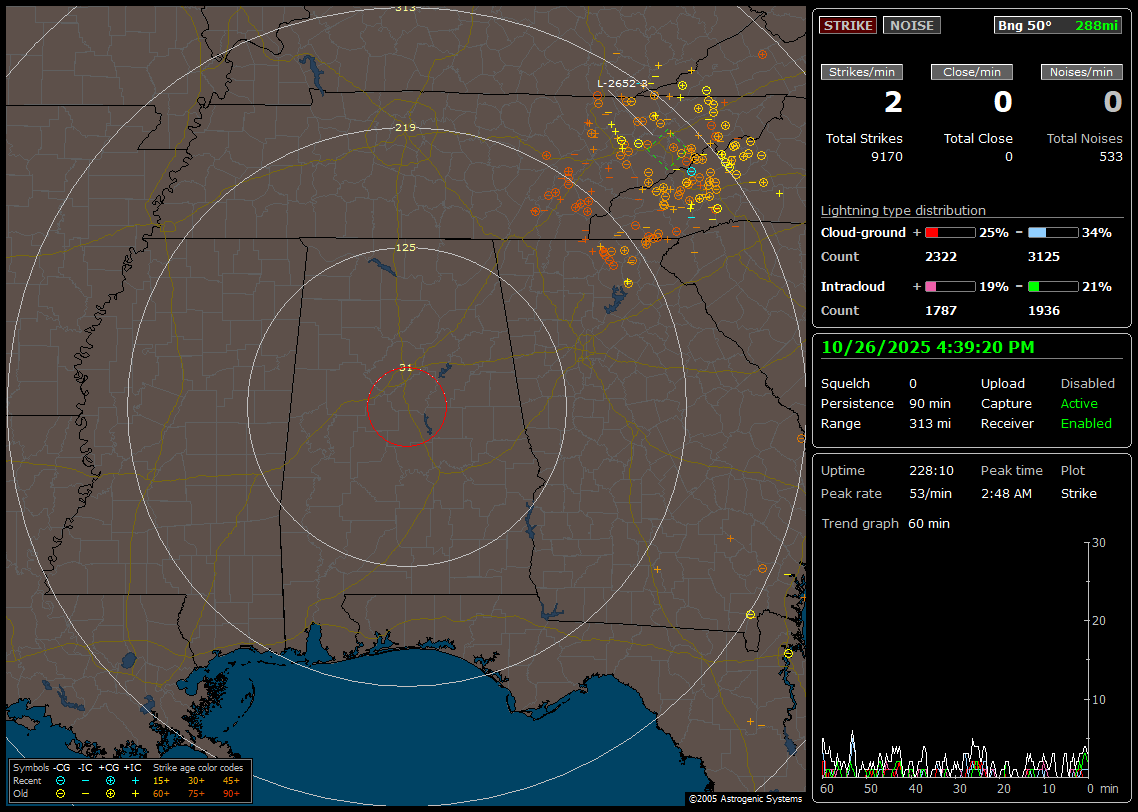Click the Receiver Enabled status
1138x812 pixels.
(x=1086, y=424)
